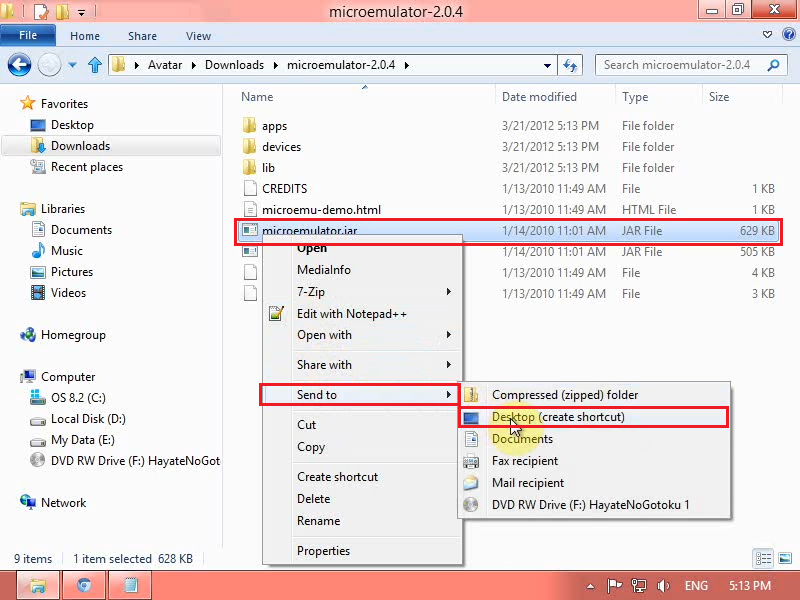The width and height of the screenshot is (800, 600).
Task: Choose Edit with Notepad++
Action: pyautogui.click(x=352, y=314)
